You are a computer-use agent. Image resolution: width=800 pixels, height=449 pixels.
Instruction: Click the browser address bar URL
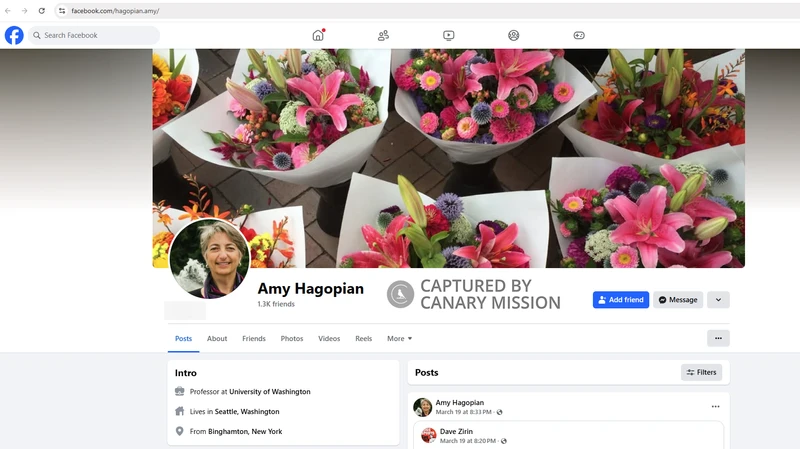(x=115, y=11)
